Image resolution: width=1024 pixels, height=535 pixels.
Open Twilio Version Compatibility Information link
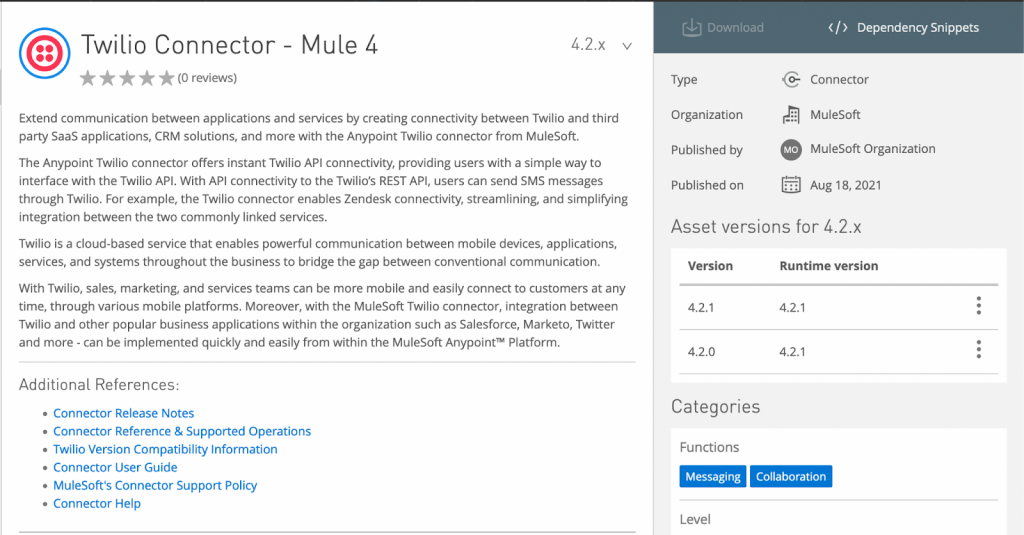165,449
